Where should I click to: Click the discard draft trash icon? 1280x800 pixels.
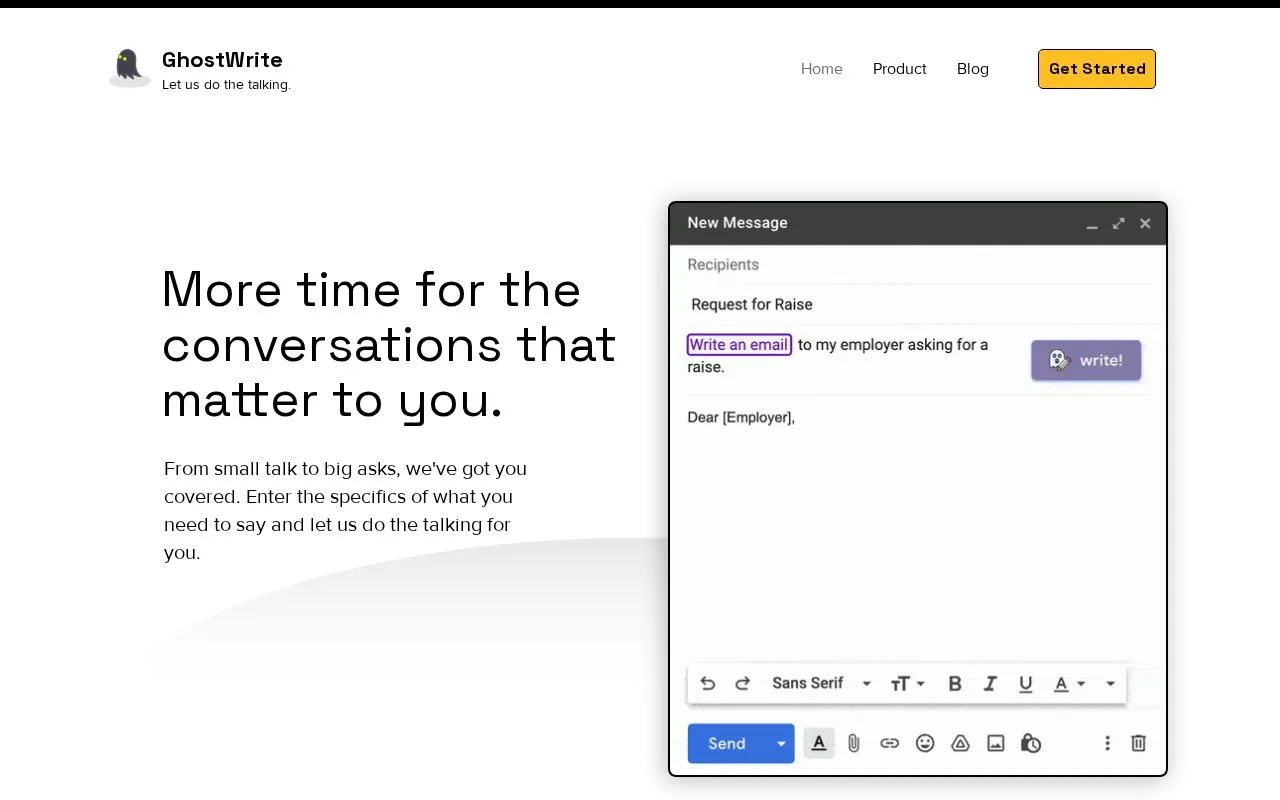[x=1138, y=743]
